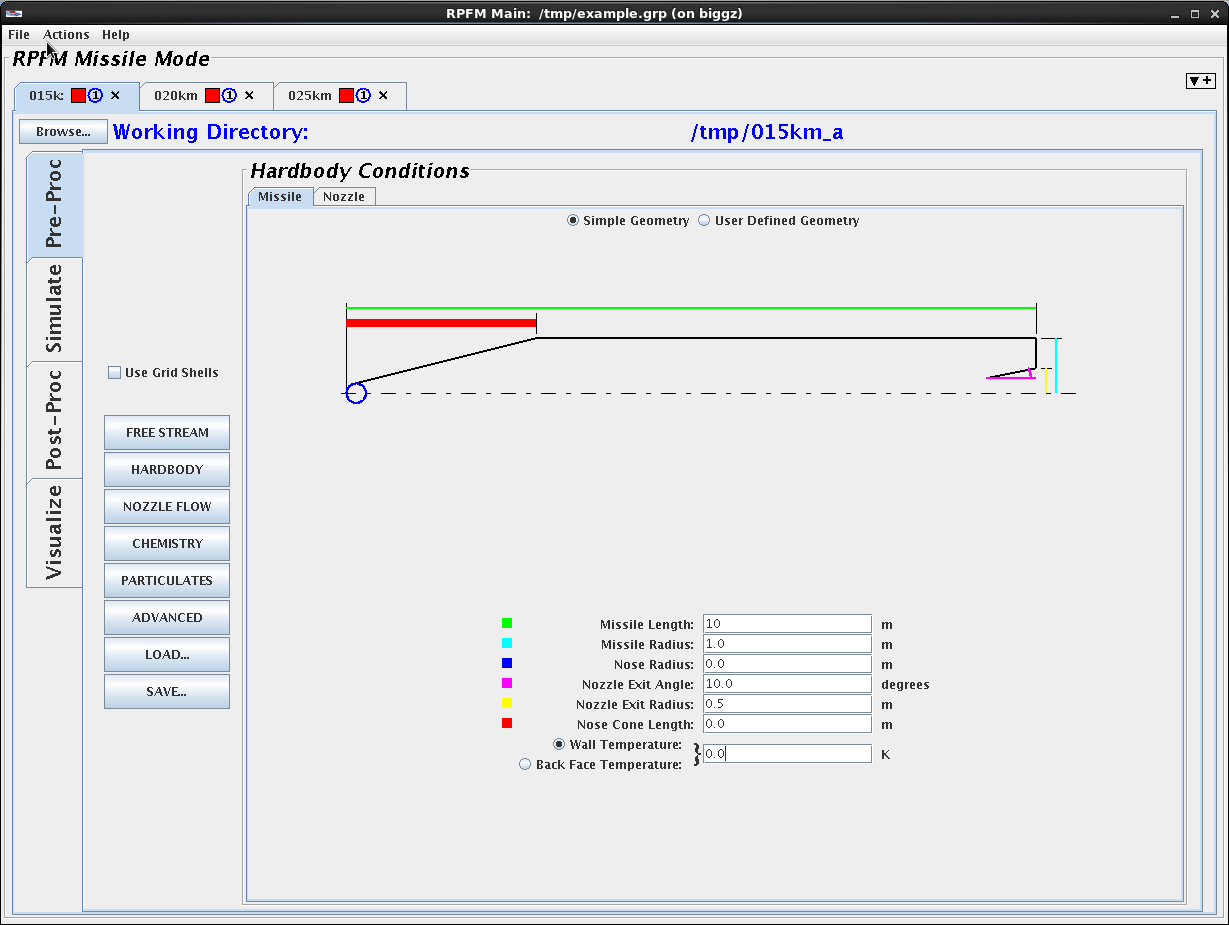Switch to the Simulate vertical tab
Screen dimensions: 1229x925
(54, 309)
